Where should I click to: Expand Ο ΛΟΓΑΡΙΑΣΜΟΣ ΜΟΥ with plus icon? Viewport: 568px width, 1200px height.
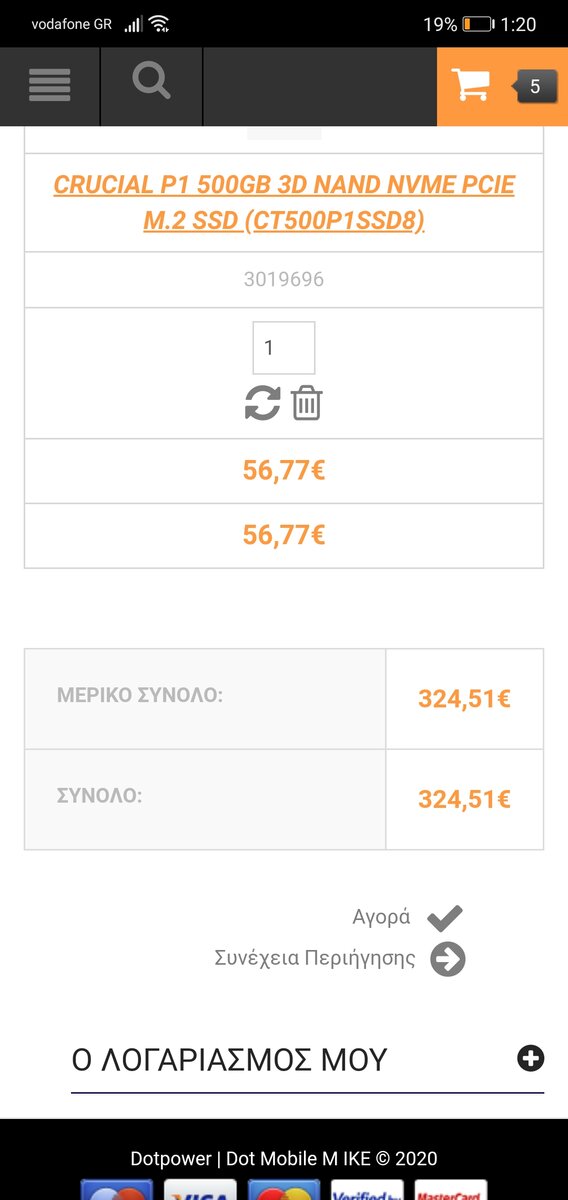pyautogui.click(x=531, y=1058)
